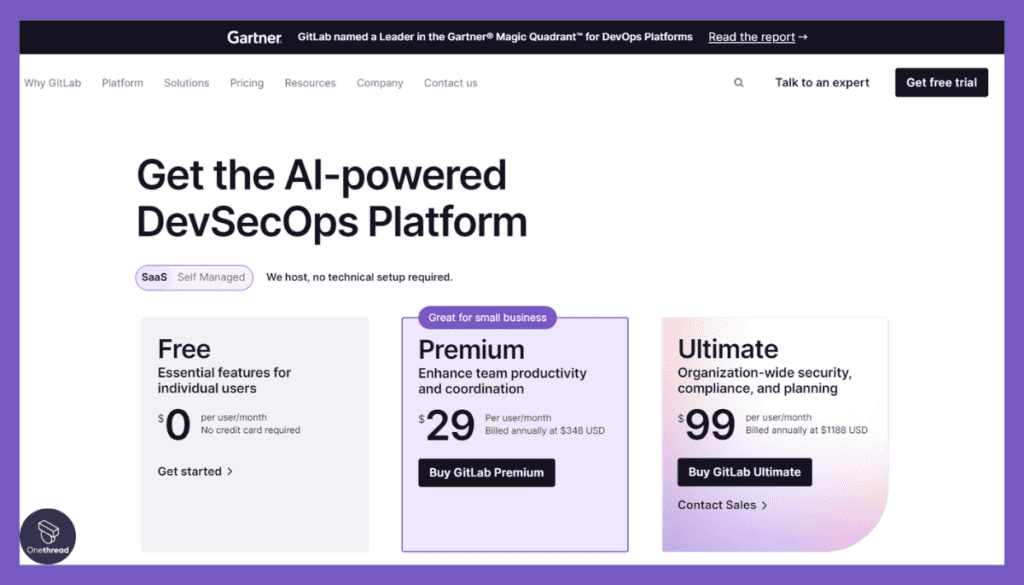Click Get started on the Free plan

click(x=195, y=471)
